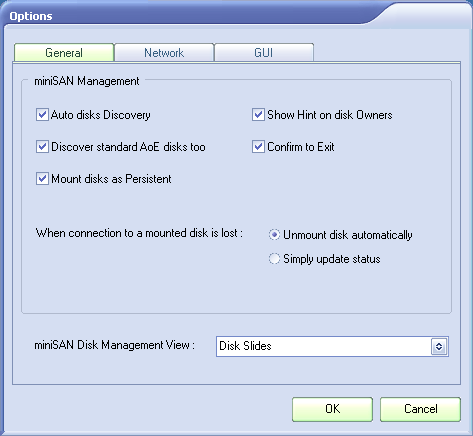The height and width of the screenshot is (436, 473).
Task: Click the 'Mount disks as Persistent' label text
Action: point(111,179)
